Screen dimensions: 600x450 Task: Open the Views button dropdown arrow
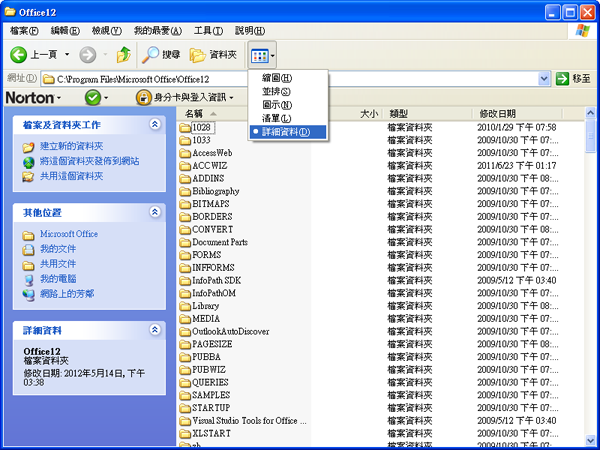(272, 56)
